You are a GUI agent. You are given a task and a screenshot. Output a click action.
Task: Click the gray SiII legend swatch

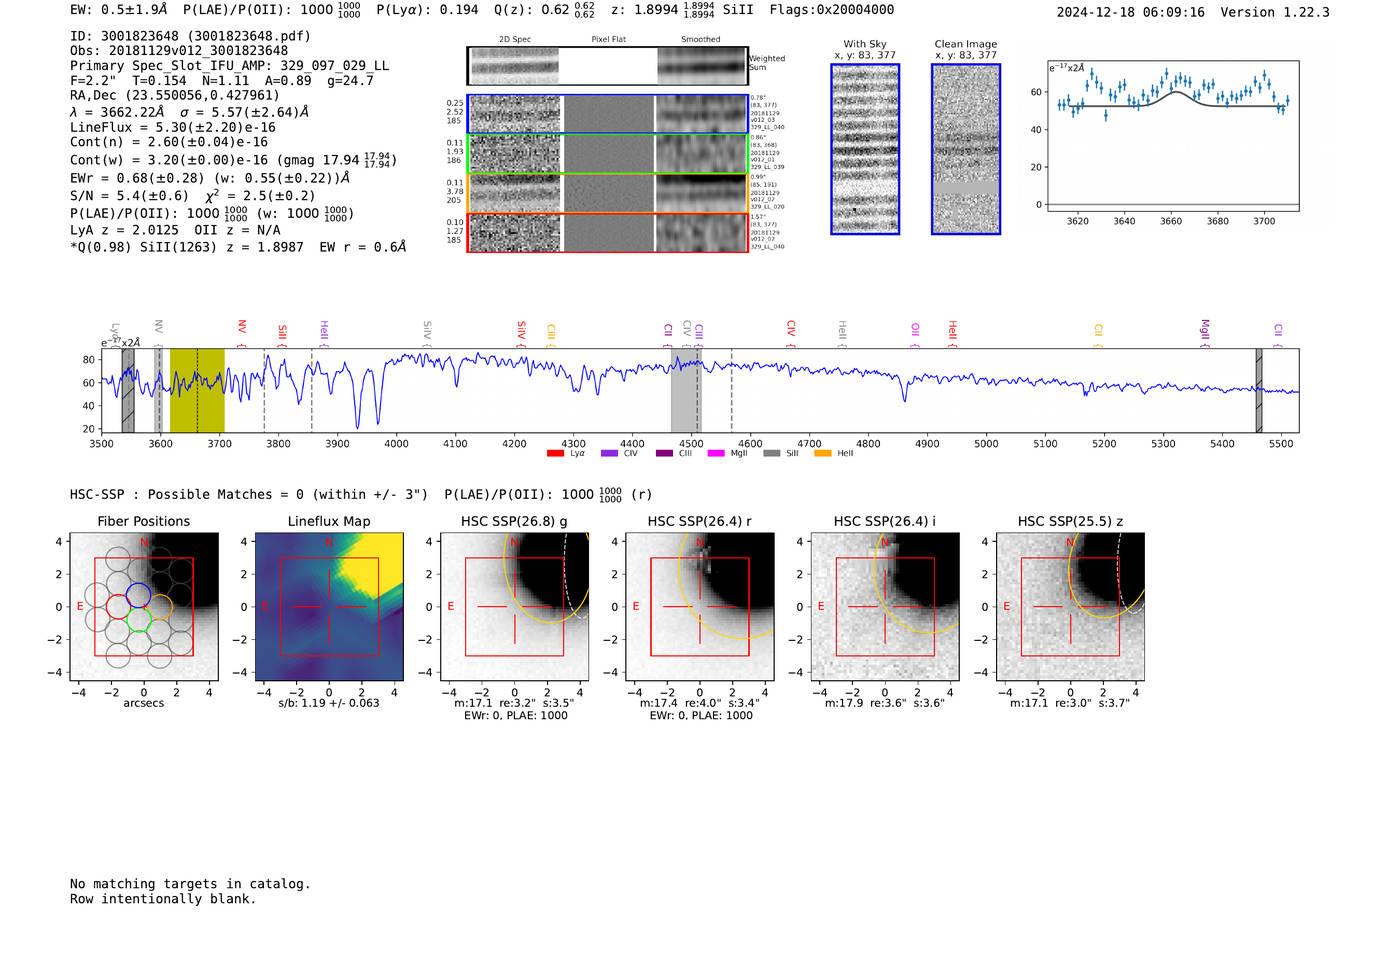pos(771,454)
